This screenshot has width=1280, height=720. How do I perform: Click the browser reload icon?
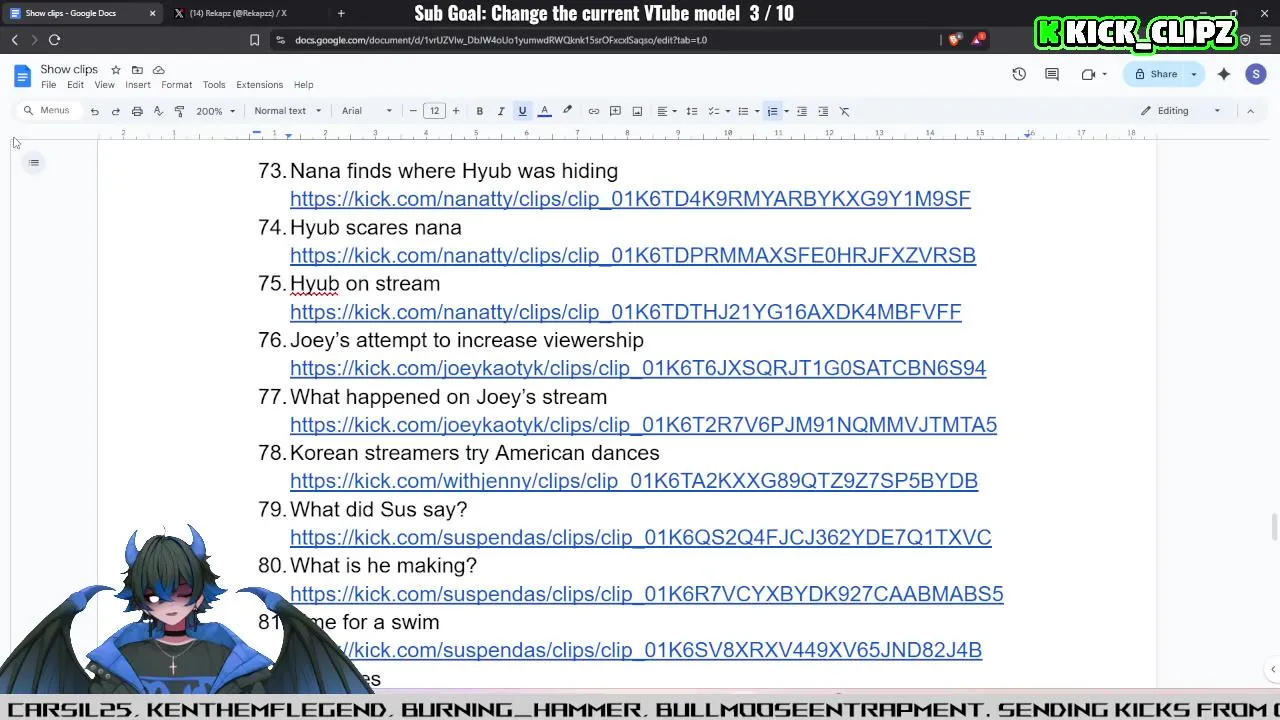(54, 40)
